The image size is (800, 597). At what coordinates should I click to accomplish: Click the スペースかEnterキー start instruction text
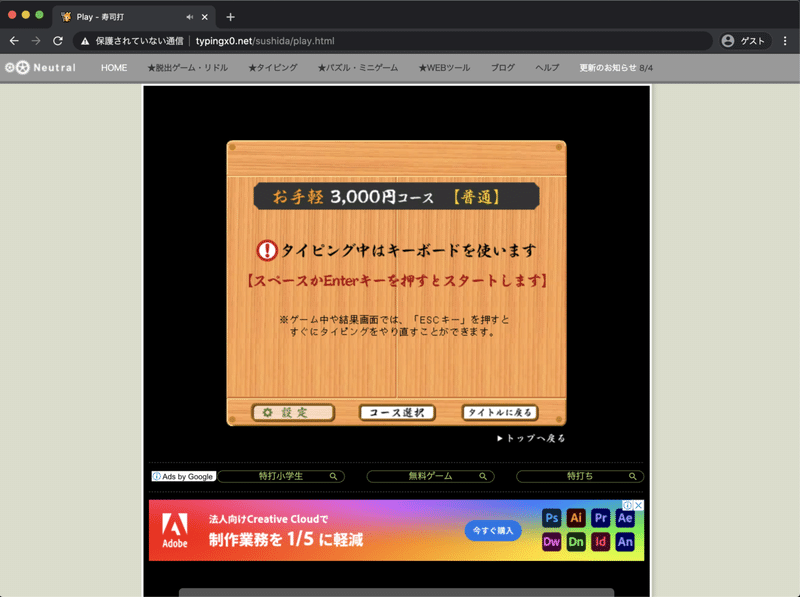click(x=397, y=281)
